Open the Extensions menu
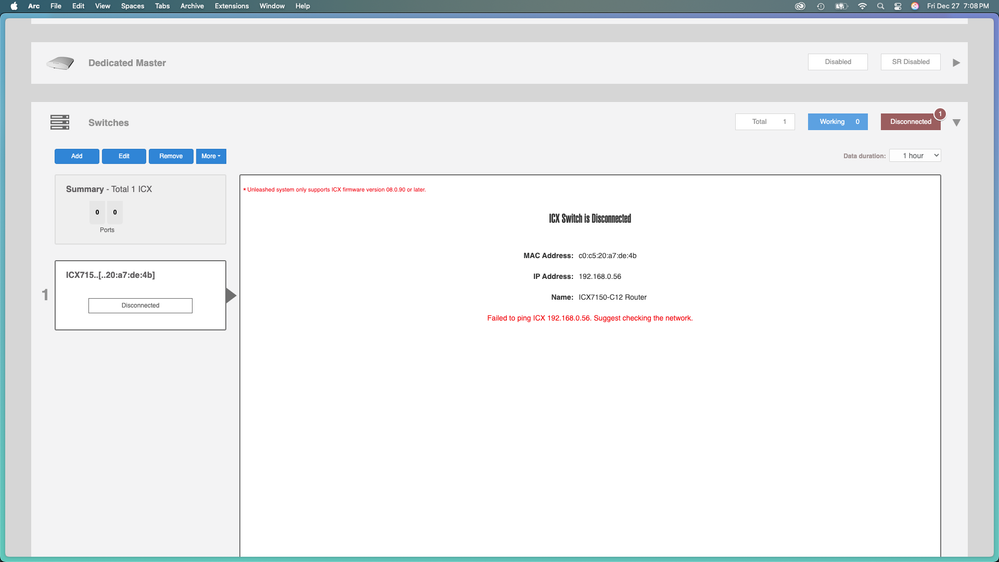Screen dimensions: 999x562 pos(231,6)
